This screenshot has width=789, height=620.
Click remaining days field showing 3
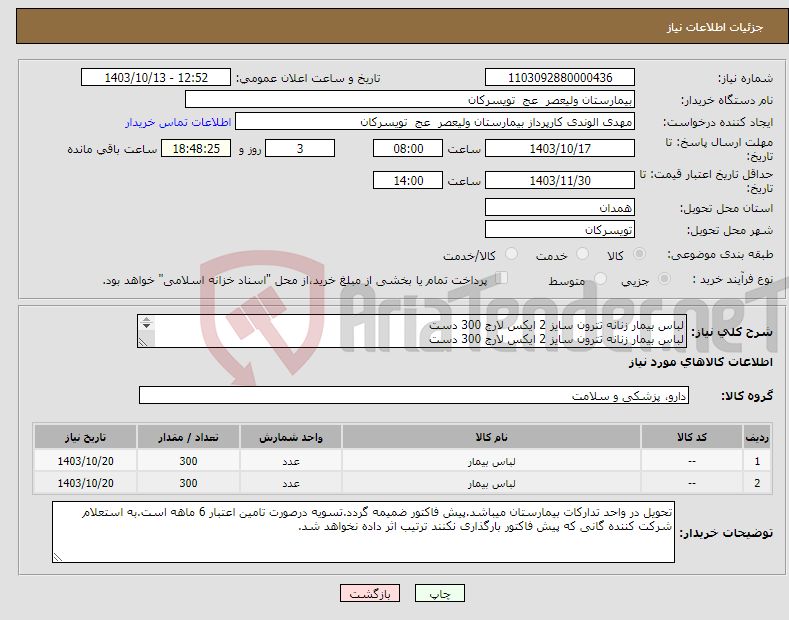pos(300,148)
